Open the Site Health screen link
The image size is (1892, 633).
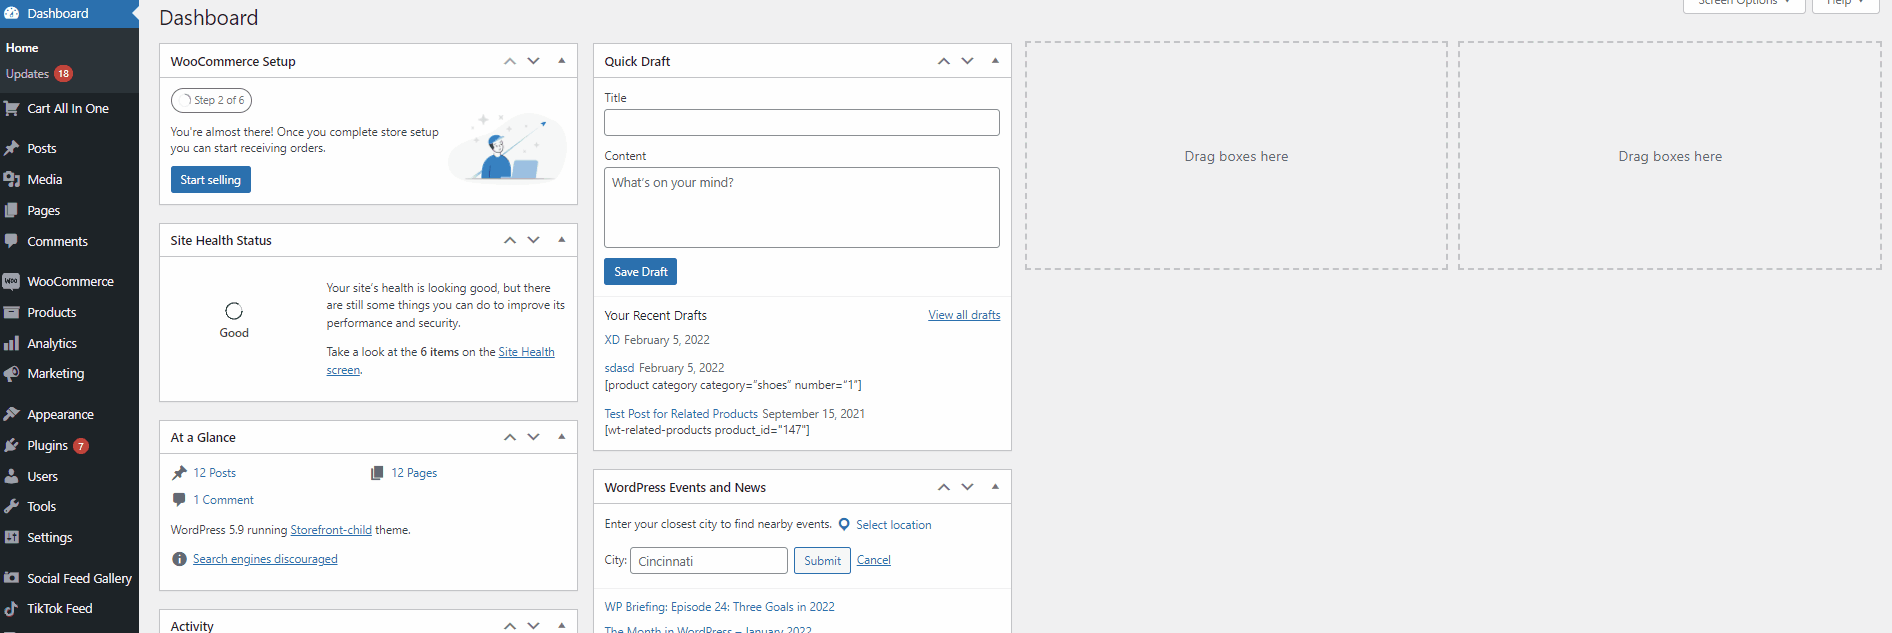coord(526,352)
